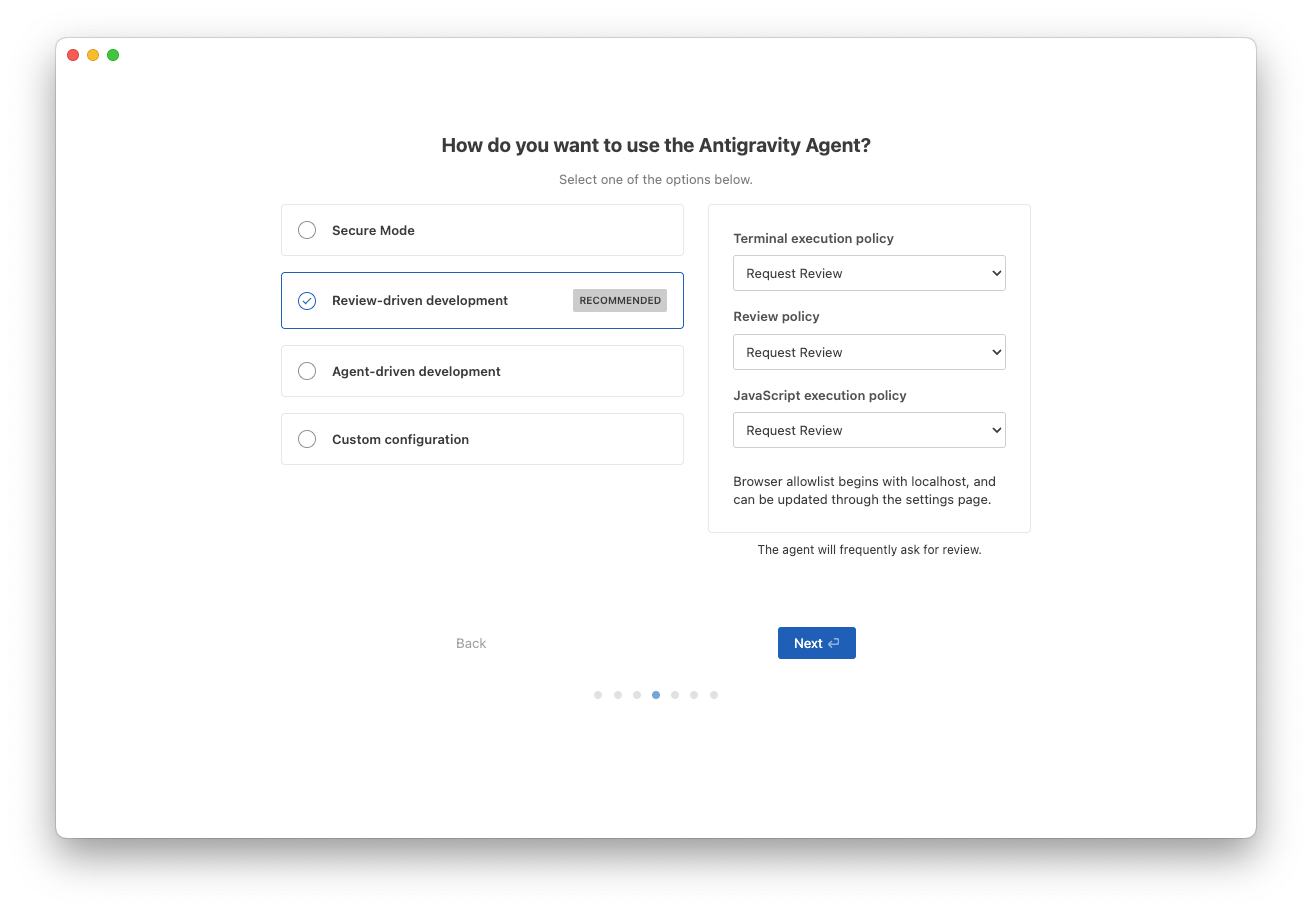Image resolution: width=1312 pixels, height=912 pixels.
Task: Jump to the last pagination dot
Action: tap(714, 695)
